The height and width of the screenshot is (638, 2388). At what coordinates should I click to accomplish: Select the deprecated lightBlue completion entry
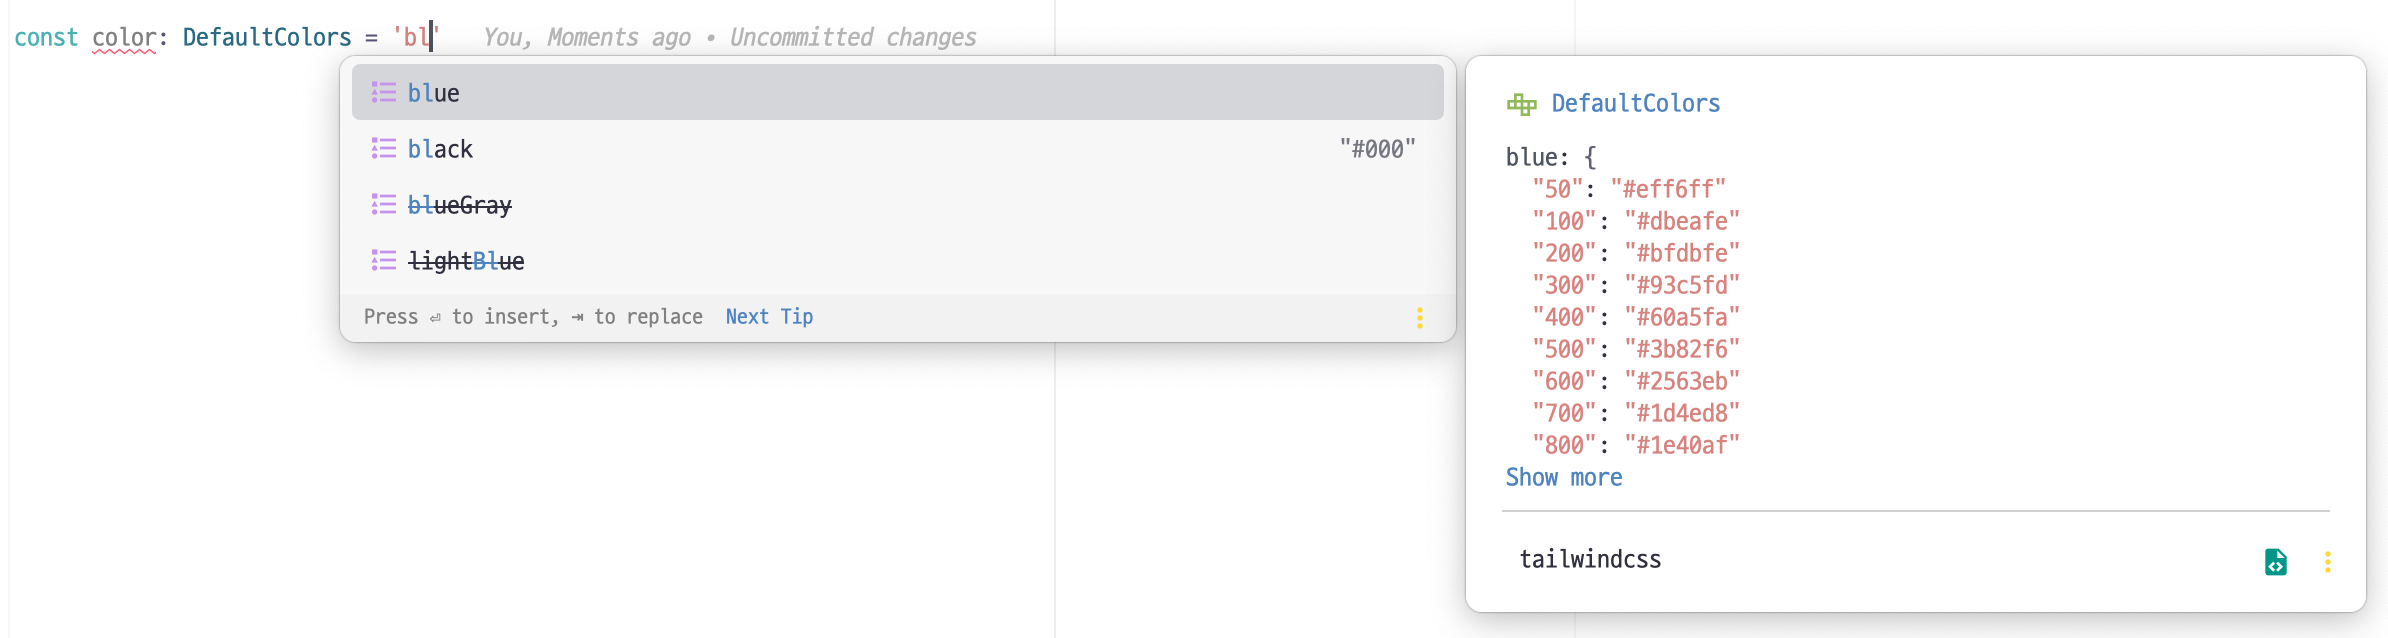(466, 261)
